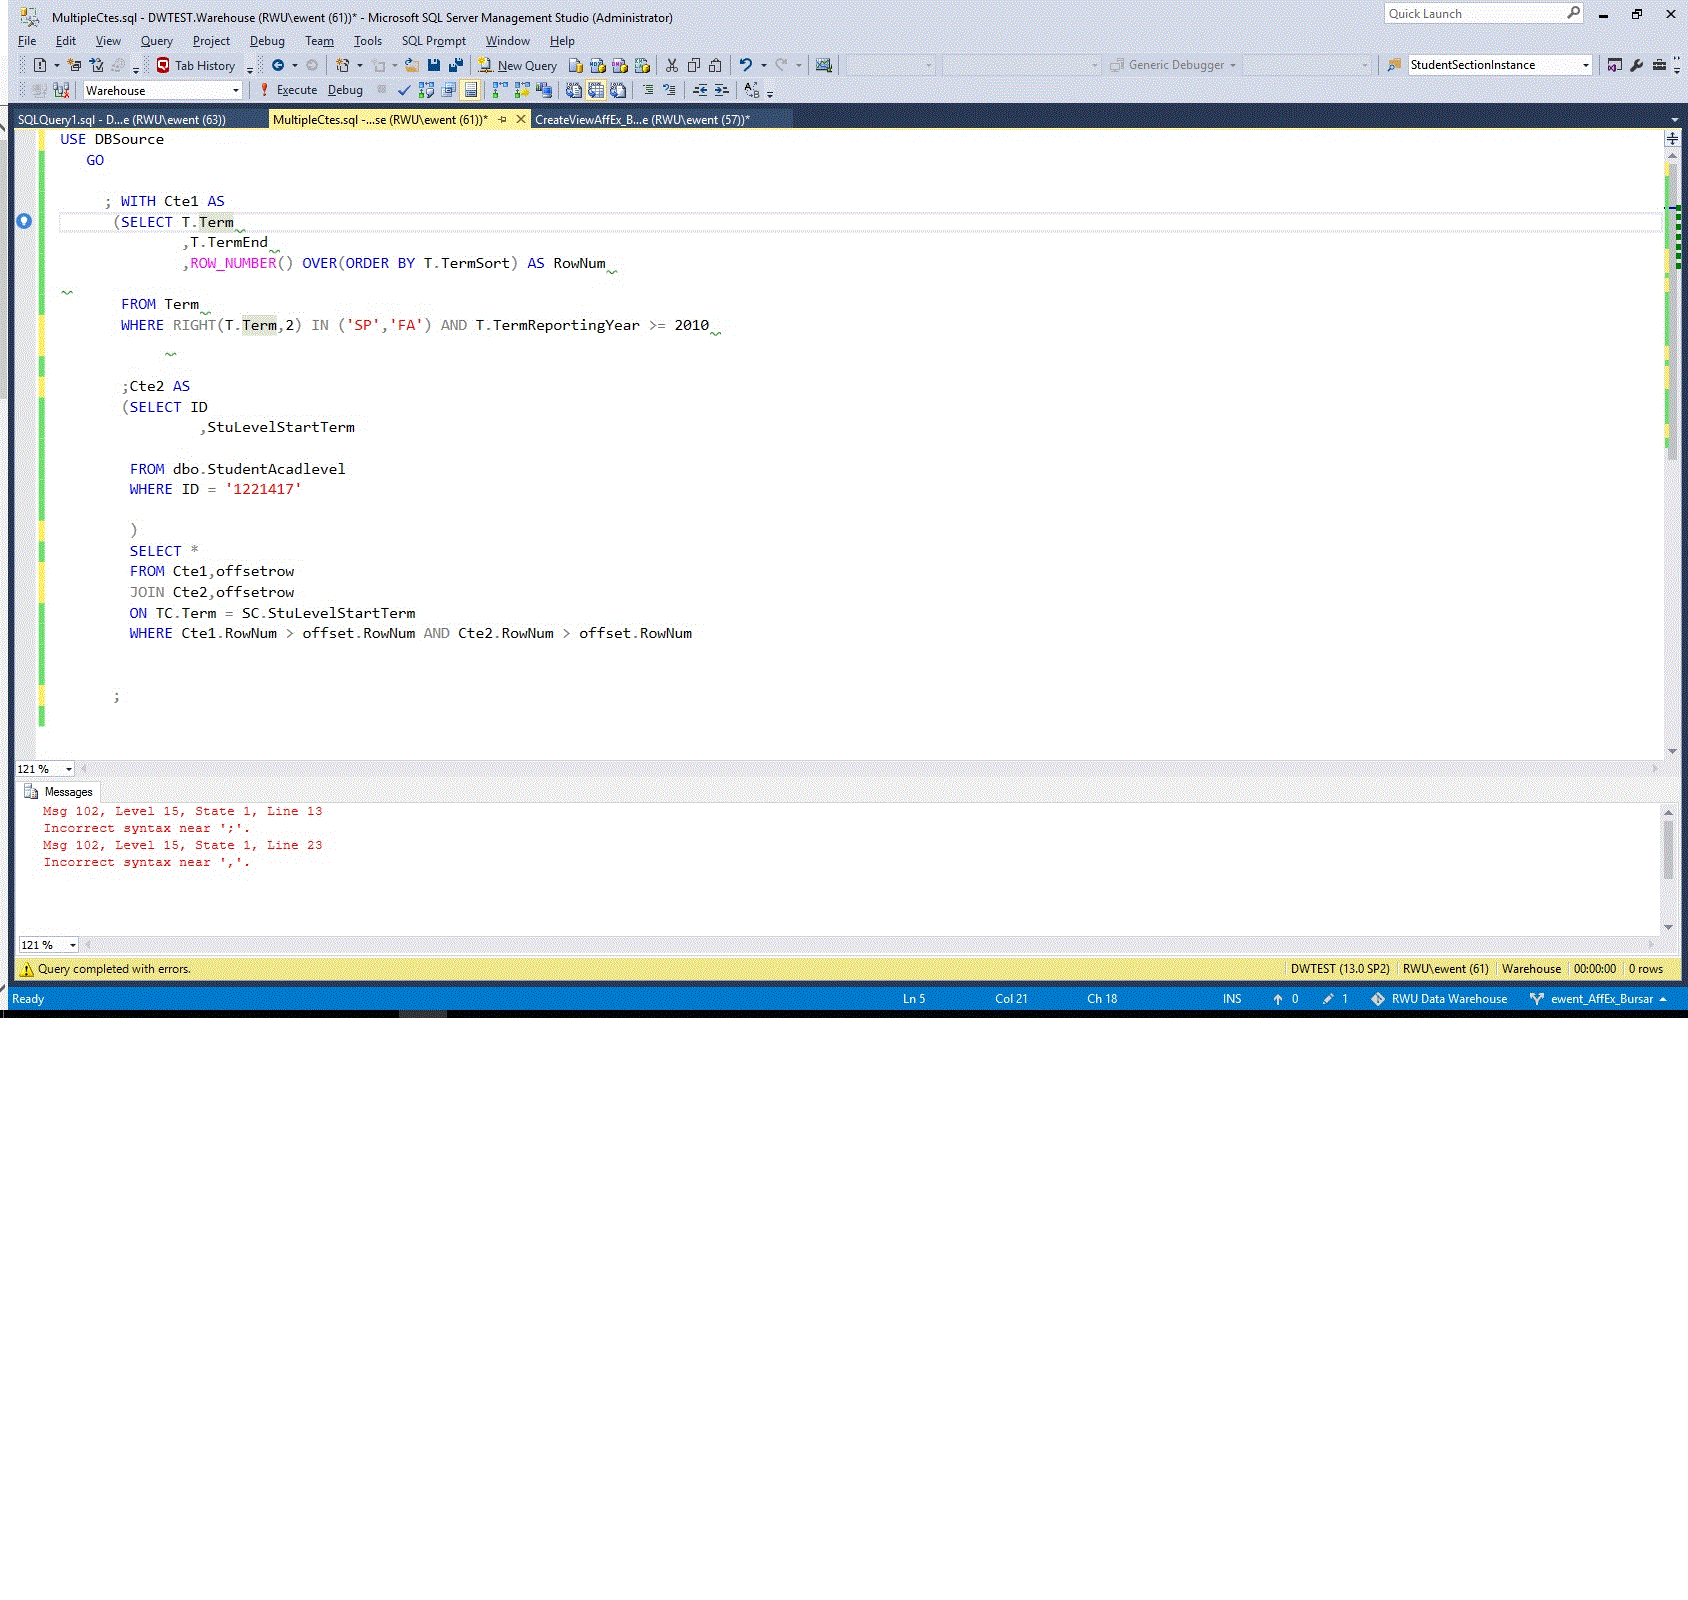The image size is (1688, 1600).
Task: Click the Properties wrench icon
Action: point(1636,66)
